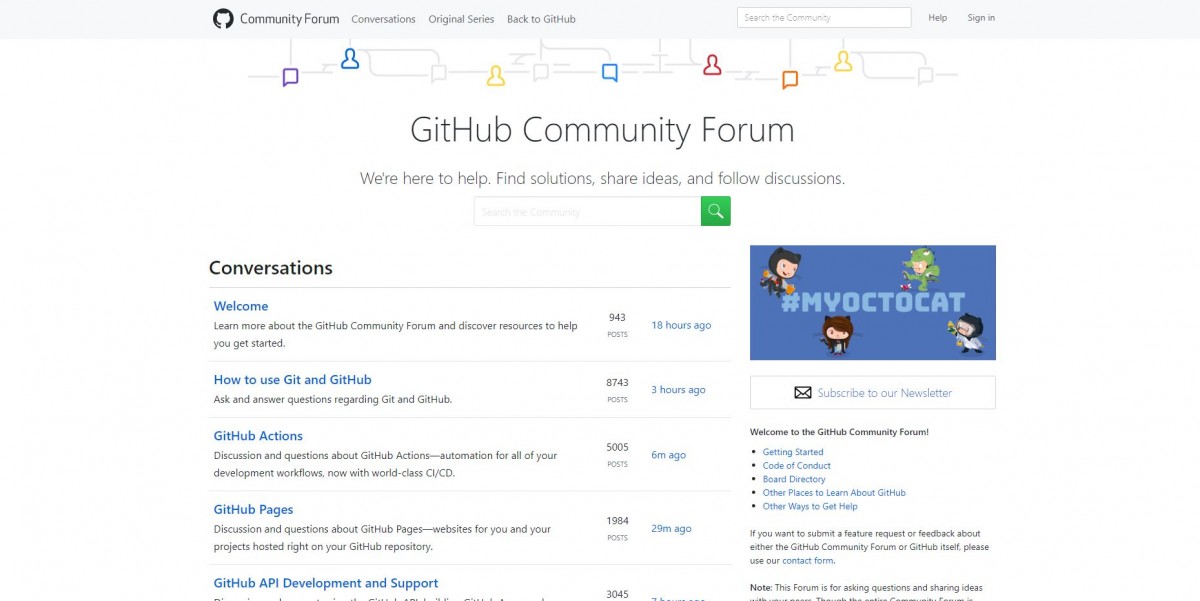Screen dimensions: 1200x601
Task: Open the GitHub Actions board
Action: tap(258, 436)
